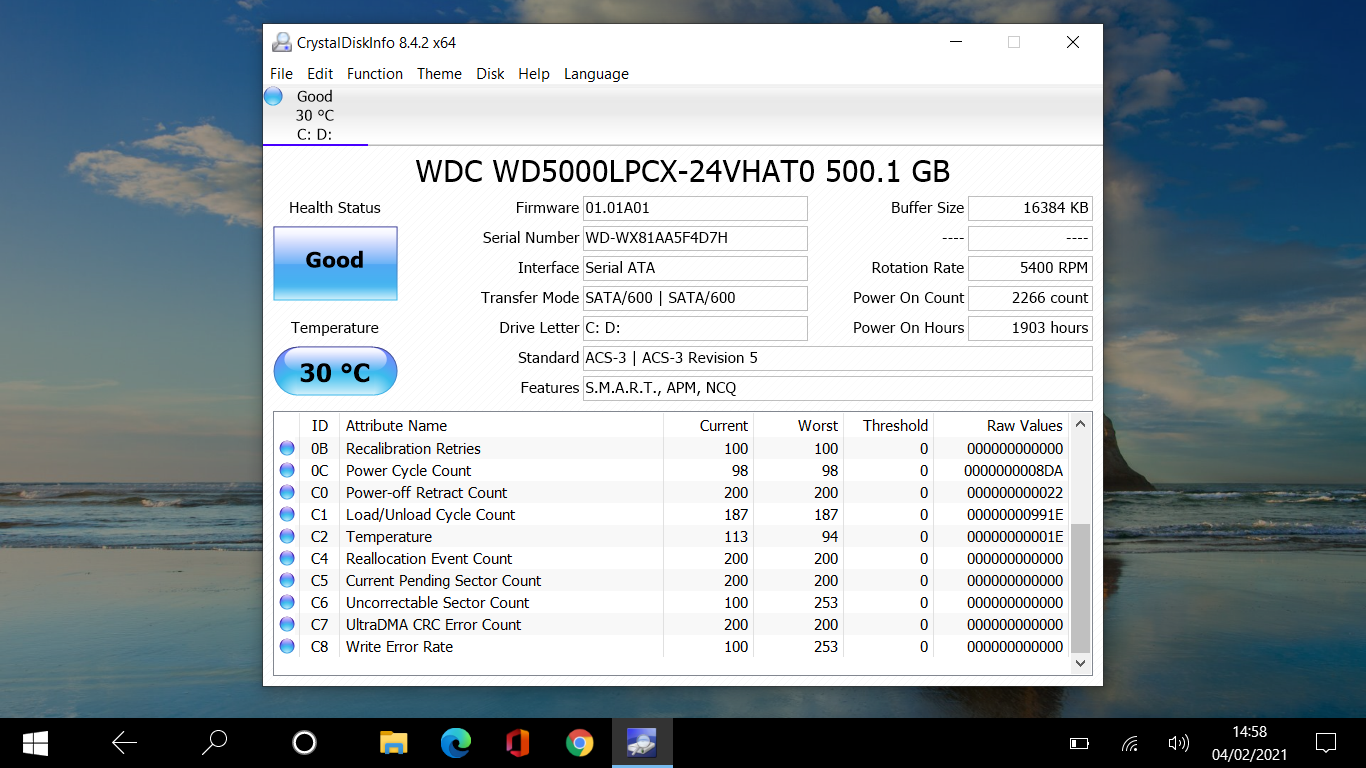Open volume control in system tray
The height and width of the screenshot is (768, 1366).
[1179, 743]
